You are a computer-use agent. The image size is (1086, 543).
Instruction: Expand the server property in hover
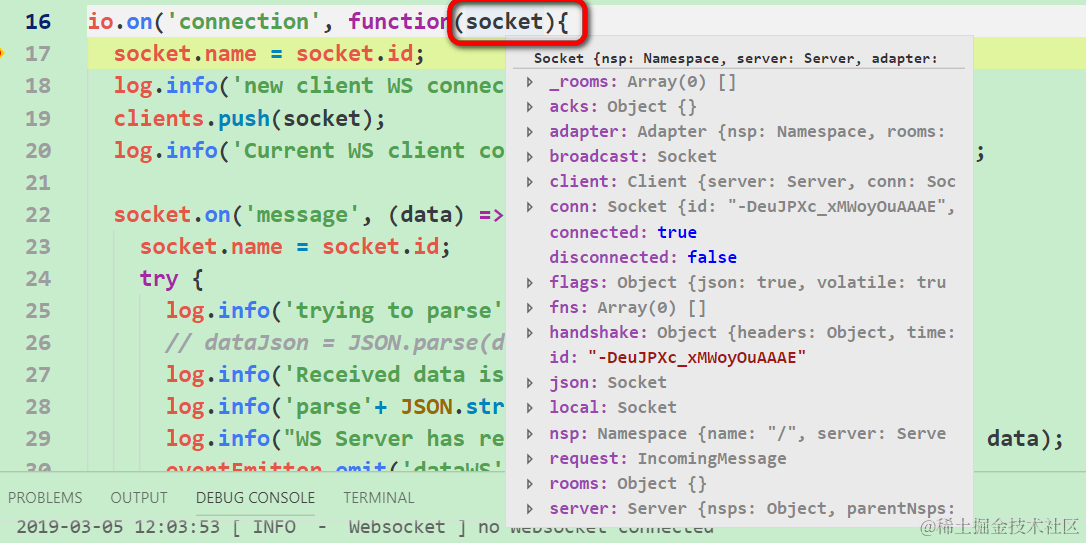[x=530, y=508]
